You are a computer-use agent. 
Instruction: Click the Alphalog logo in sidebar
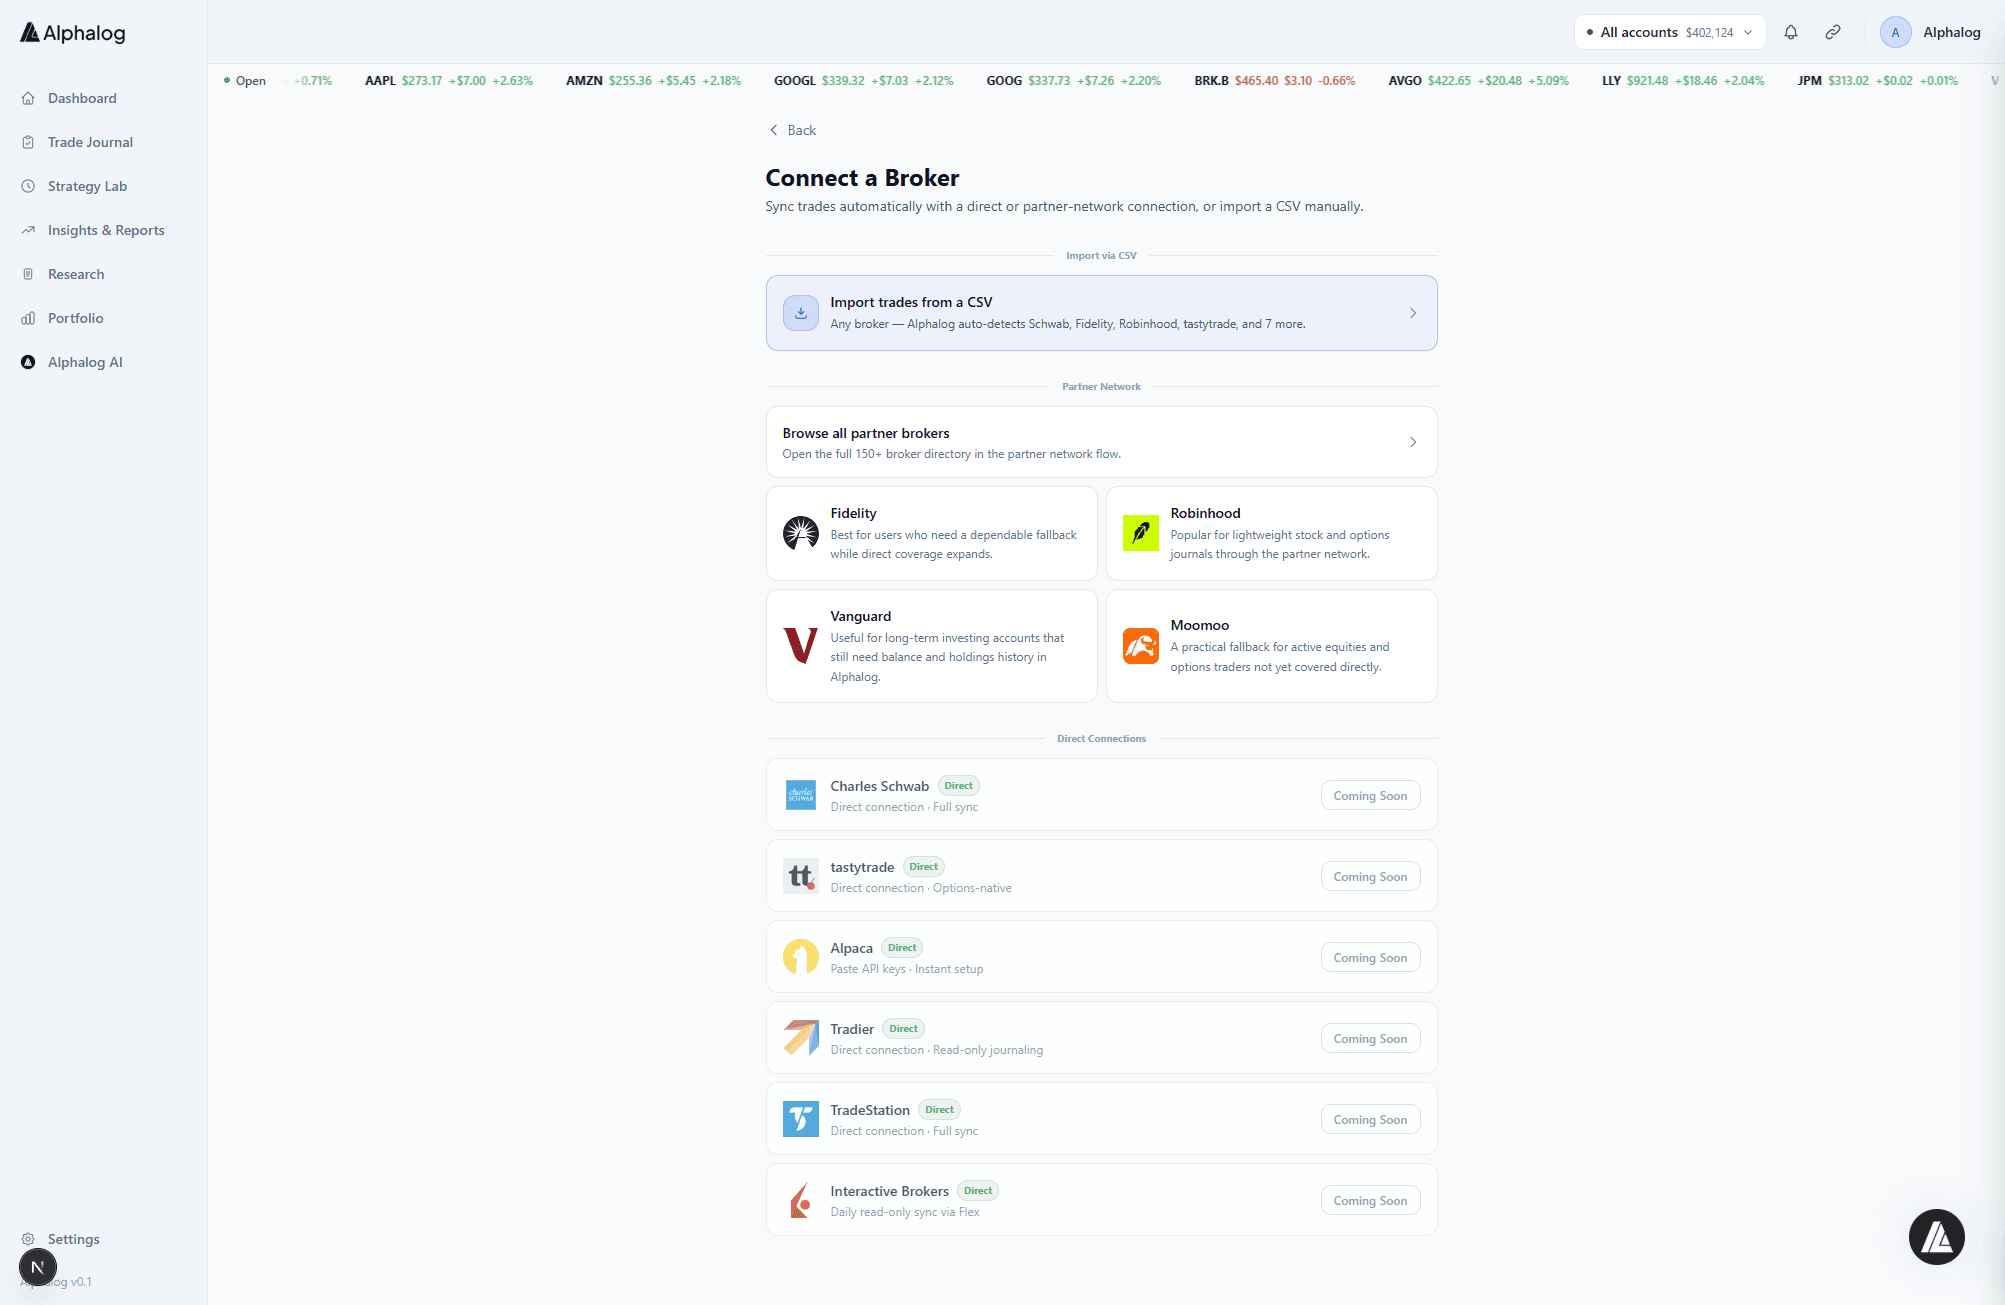pos(73,33)
